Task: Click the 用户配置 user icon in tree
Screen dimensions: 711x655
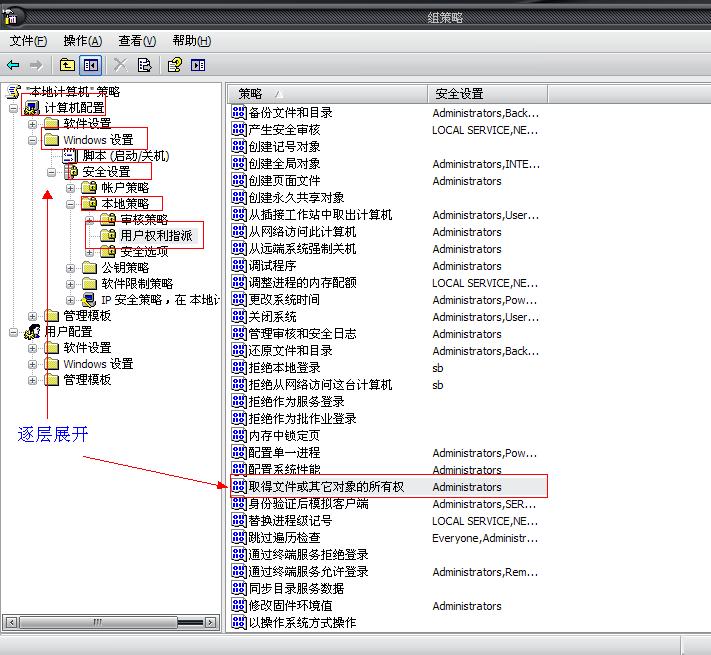Action: coord(32,332)
